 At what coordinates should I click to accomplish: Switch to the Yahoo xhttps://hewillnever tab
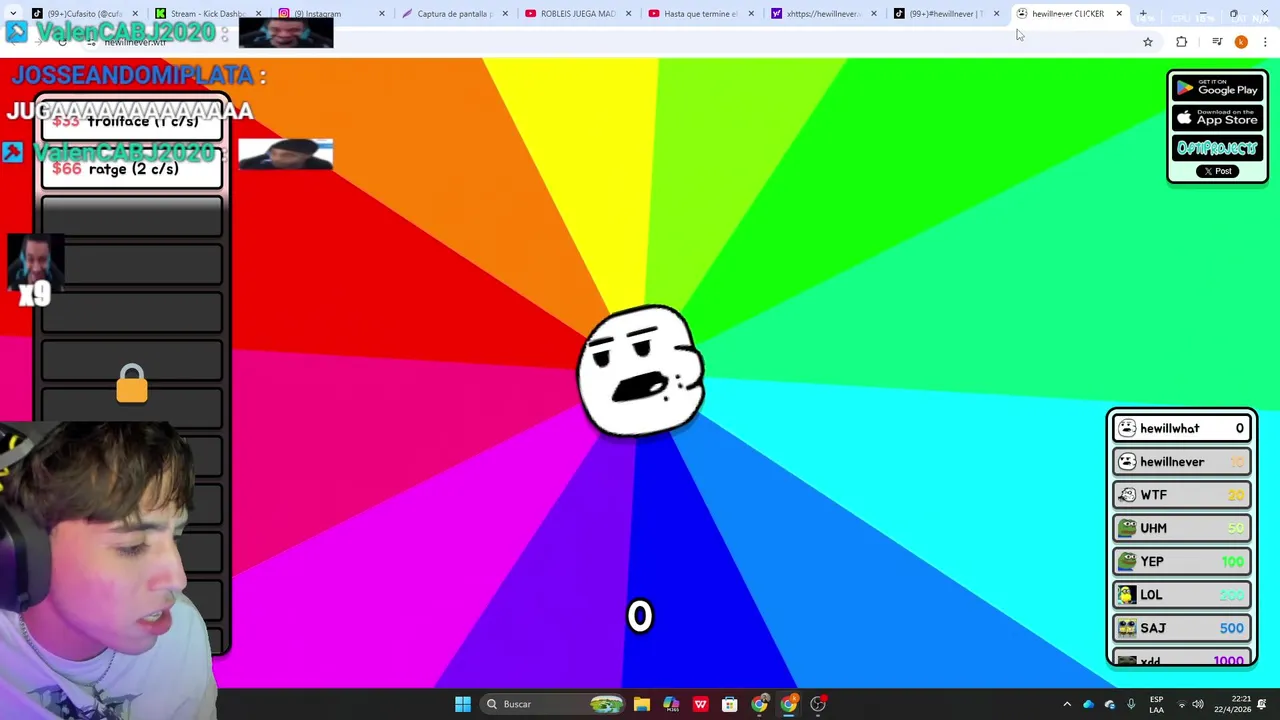(824, 14)
